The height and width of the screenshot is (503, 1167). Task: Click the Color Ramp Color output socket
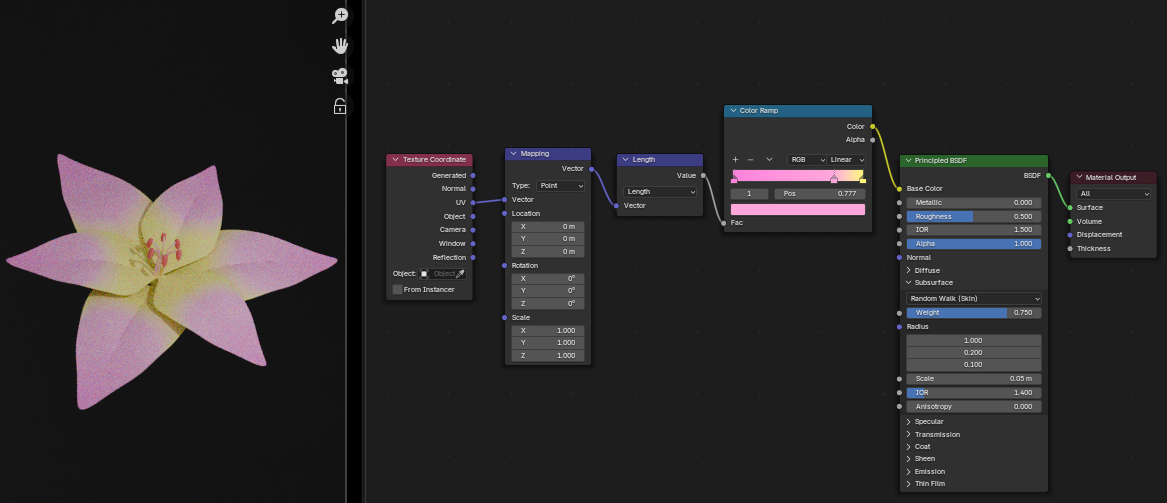pos(872,126)
